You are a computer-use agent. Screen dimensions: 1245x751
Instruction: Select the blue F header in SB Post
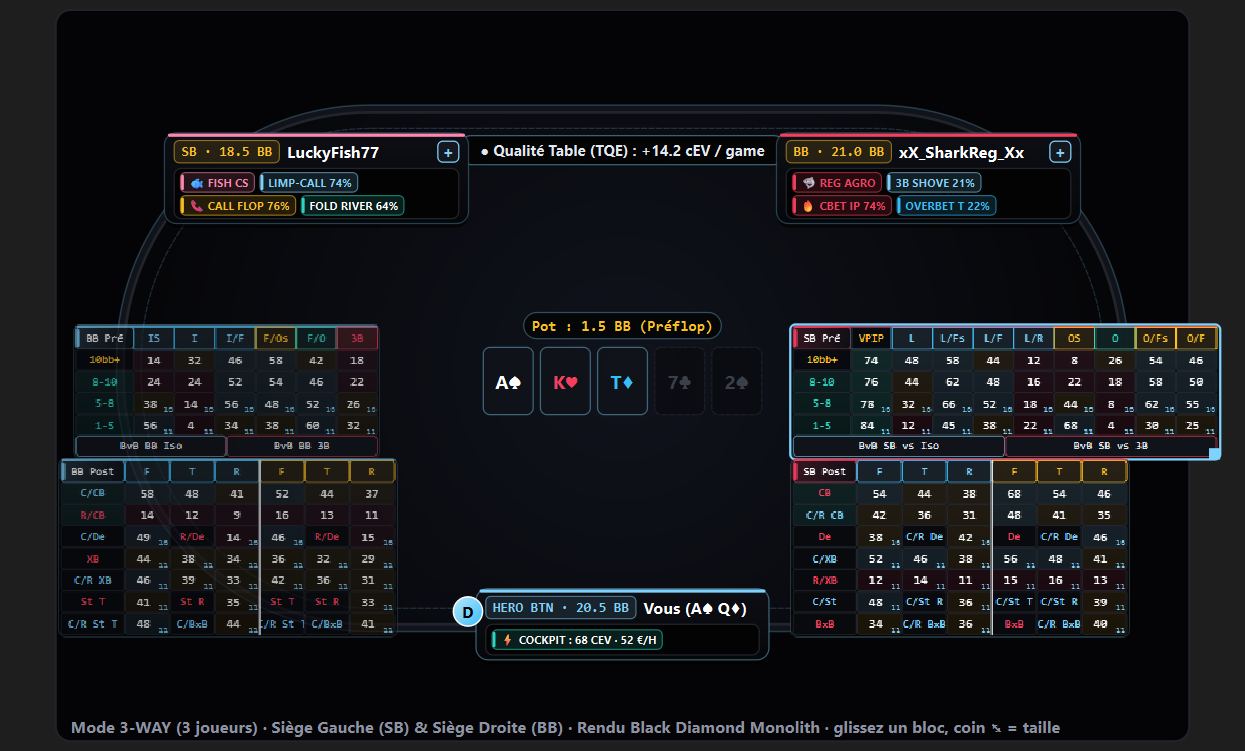(879, 471)
